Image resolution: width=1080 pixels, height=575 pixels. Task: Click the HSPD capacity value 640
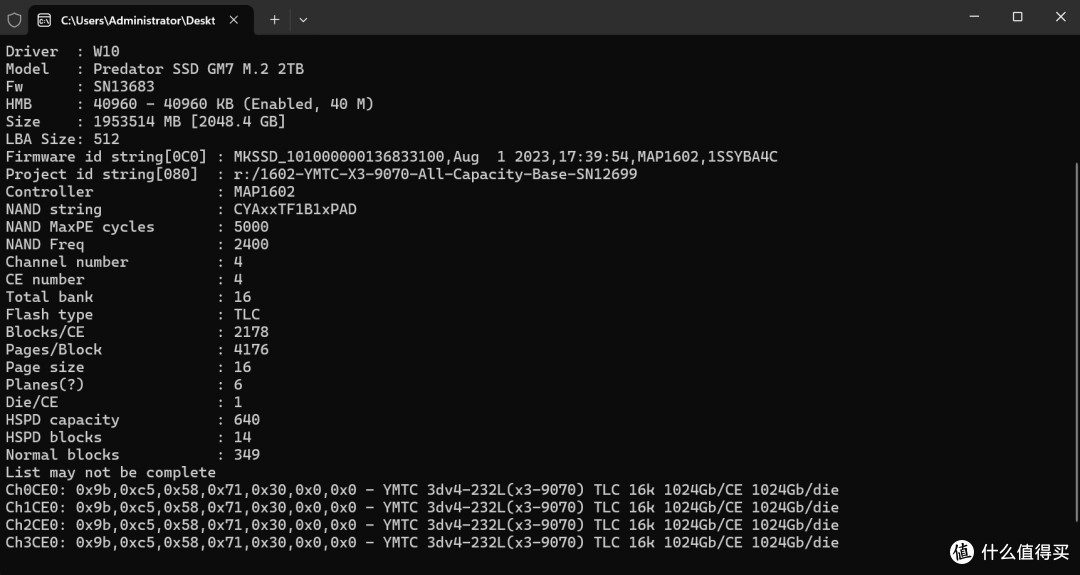coord(247,420)
